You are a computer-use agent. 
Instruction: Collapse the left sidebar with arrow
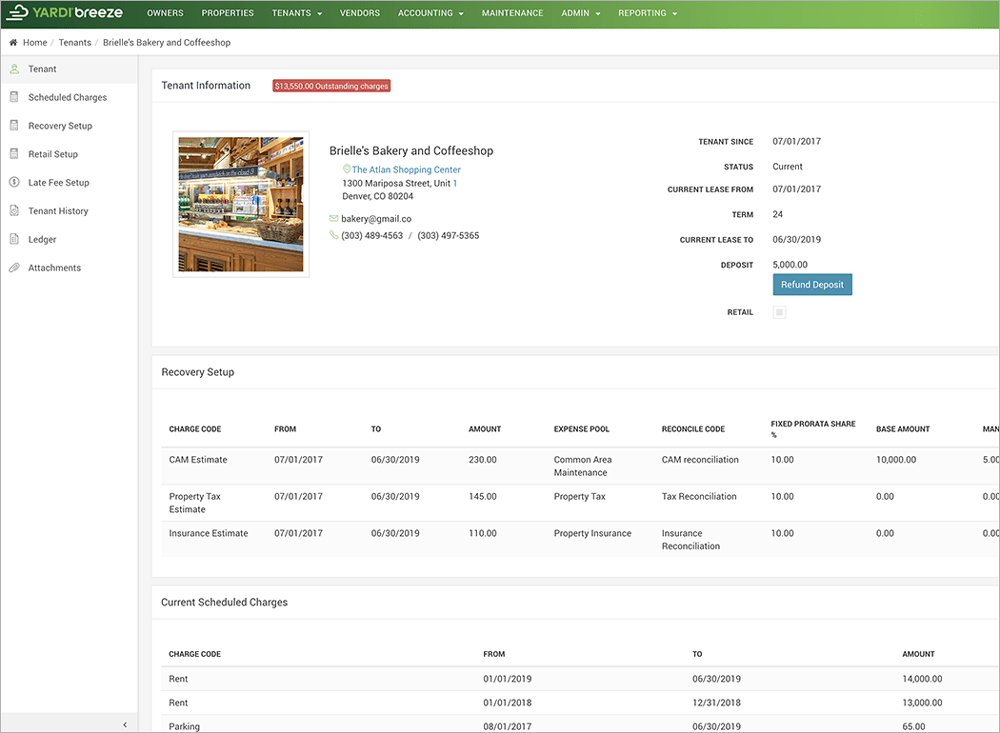[124, 724]
